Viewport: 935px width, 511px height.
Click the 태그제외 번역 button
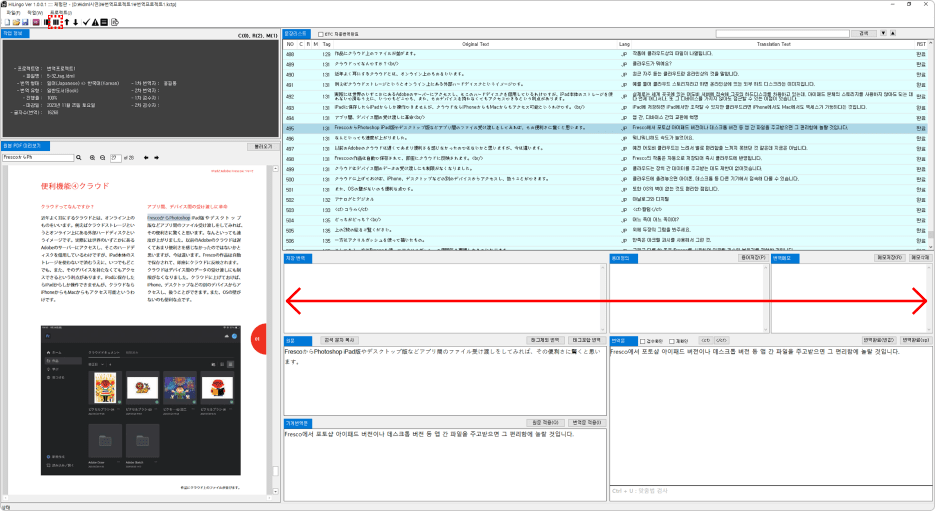[545, 340]
